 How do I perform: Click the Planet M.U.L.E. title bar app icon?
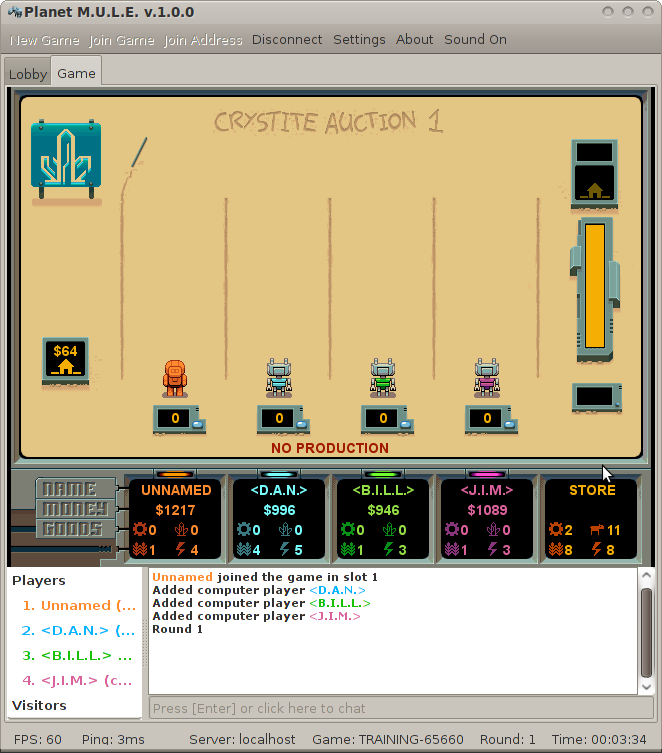pyautogui.click(x=15, y=12)
